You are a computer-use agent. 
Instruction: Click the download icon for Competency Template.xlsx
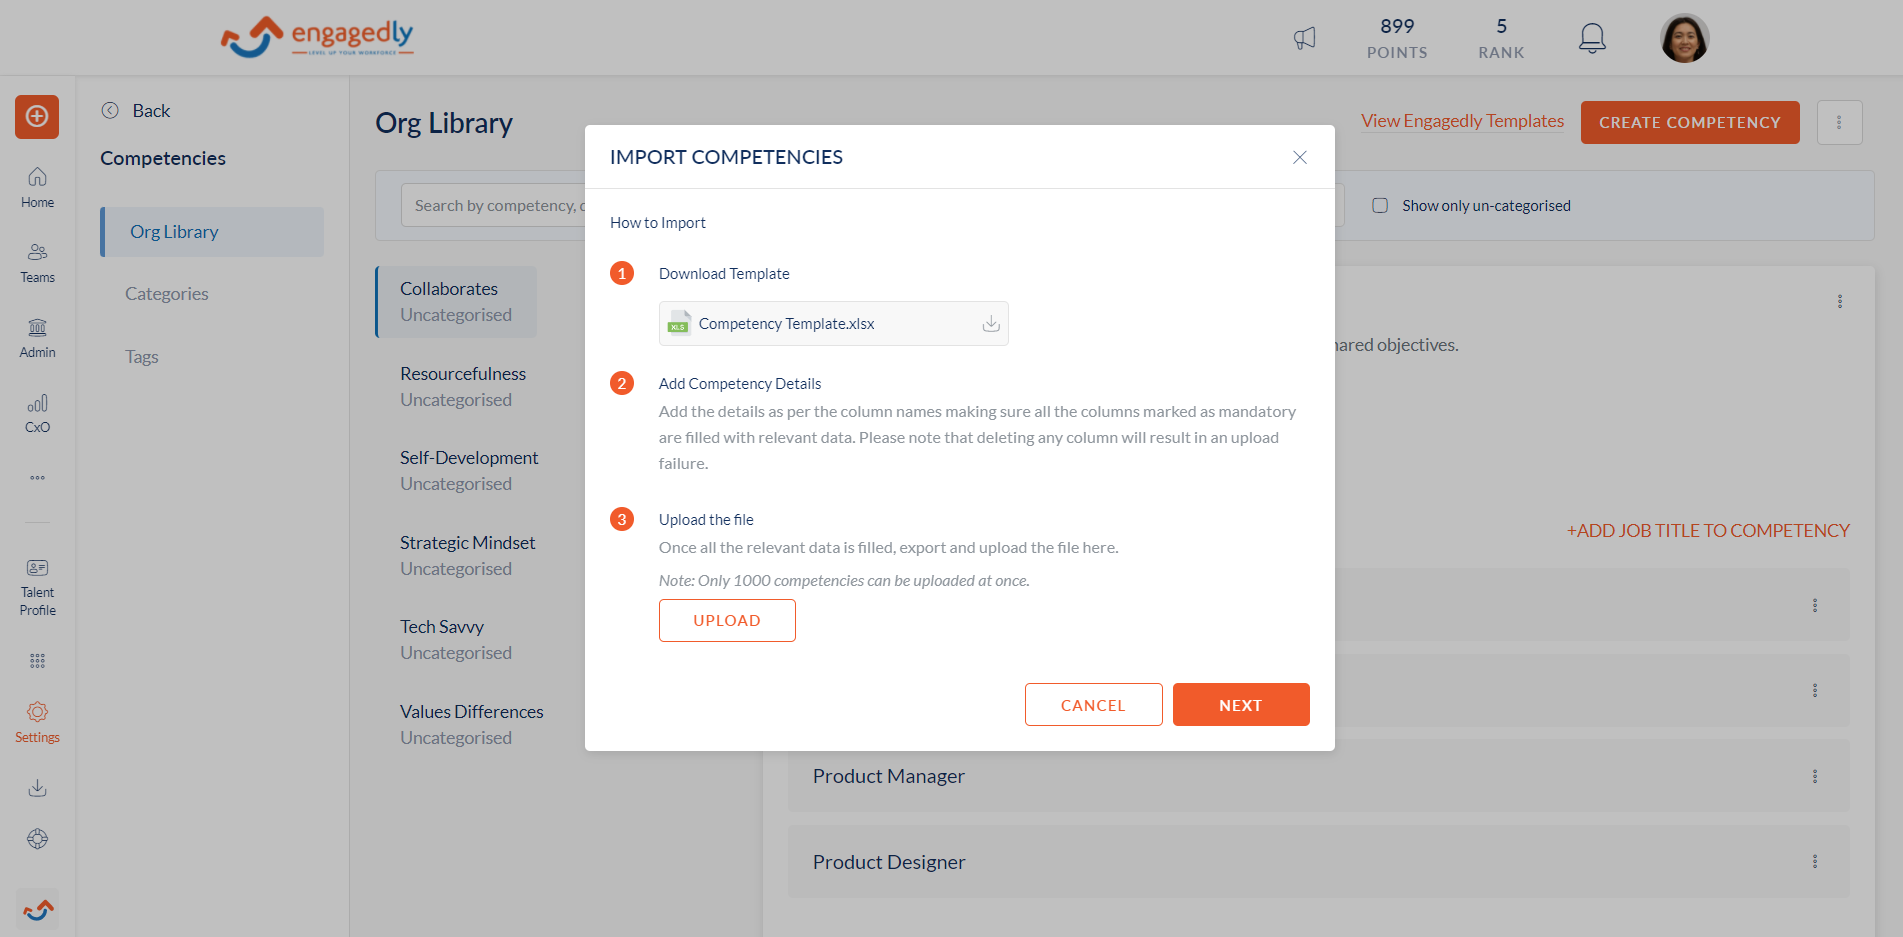[x=991, y=324]
